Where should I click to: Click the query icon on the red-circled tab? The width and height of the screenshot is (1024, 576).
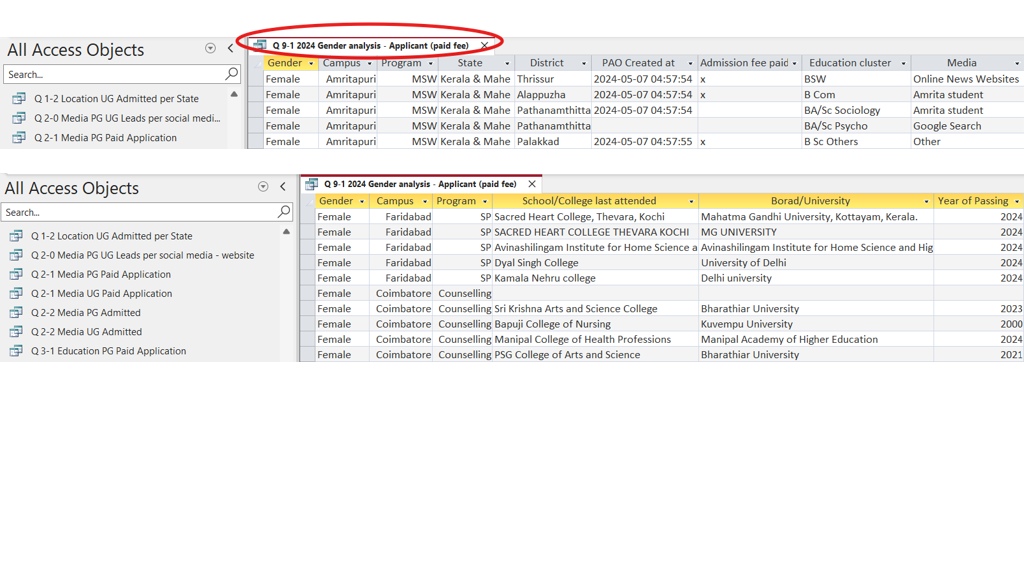click(x=260, y=45)
